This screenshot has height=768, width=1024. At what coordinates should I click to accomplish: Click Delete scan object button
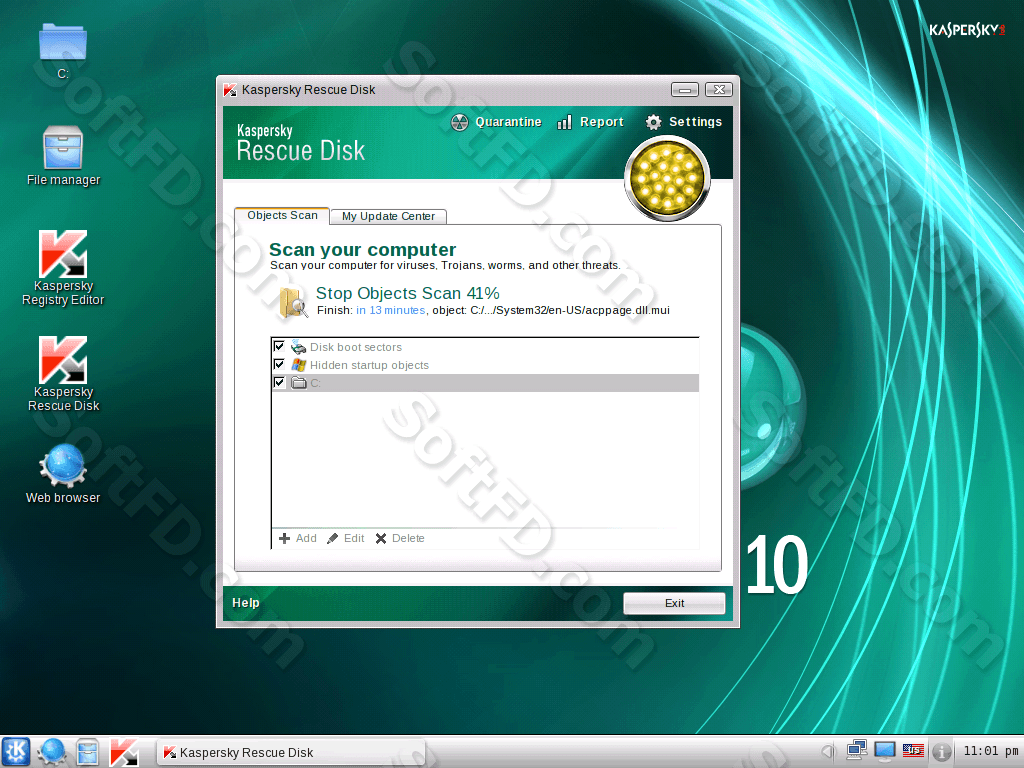point(400,538)
